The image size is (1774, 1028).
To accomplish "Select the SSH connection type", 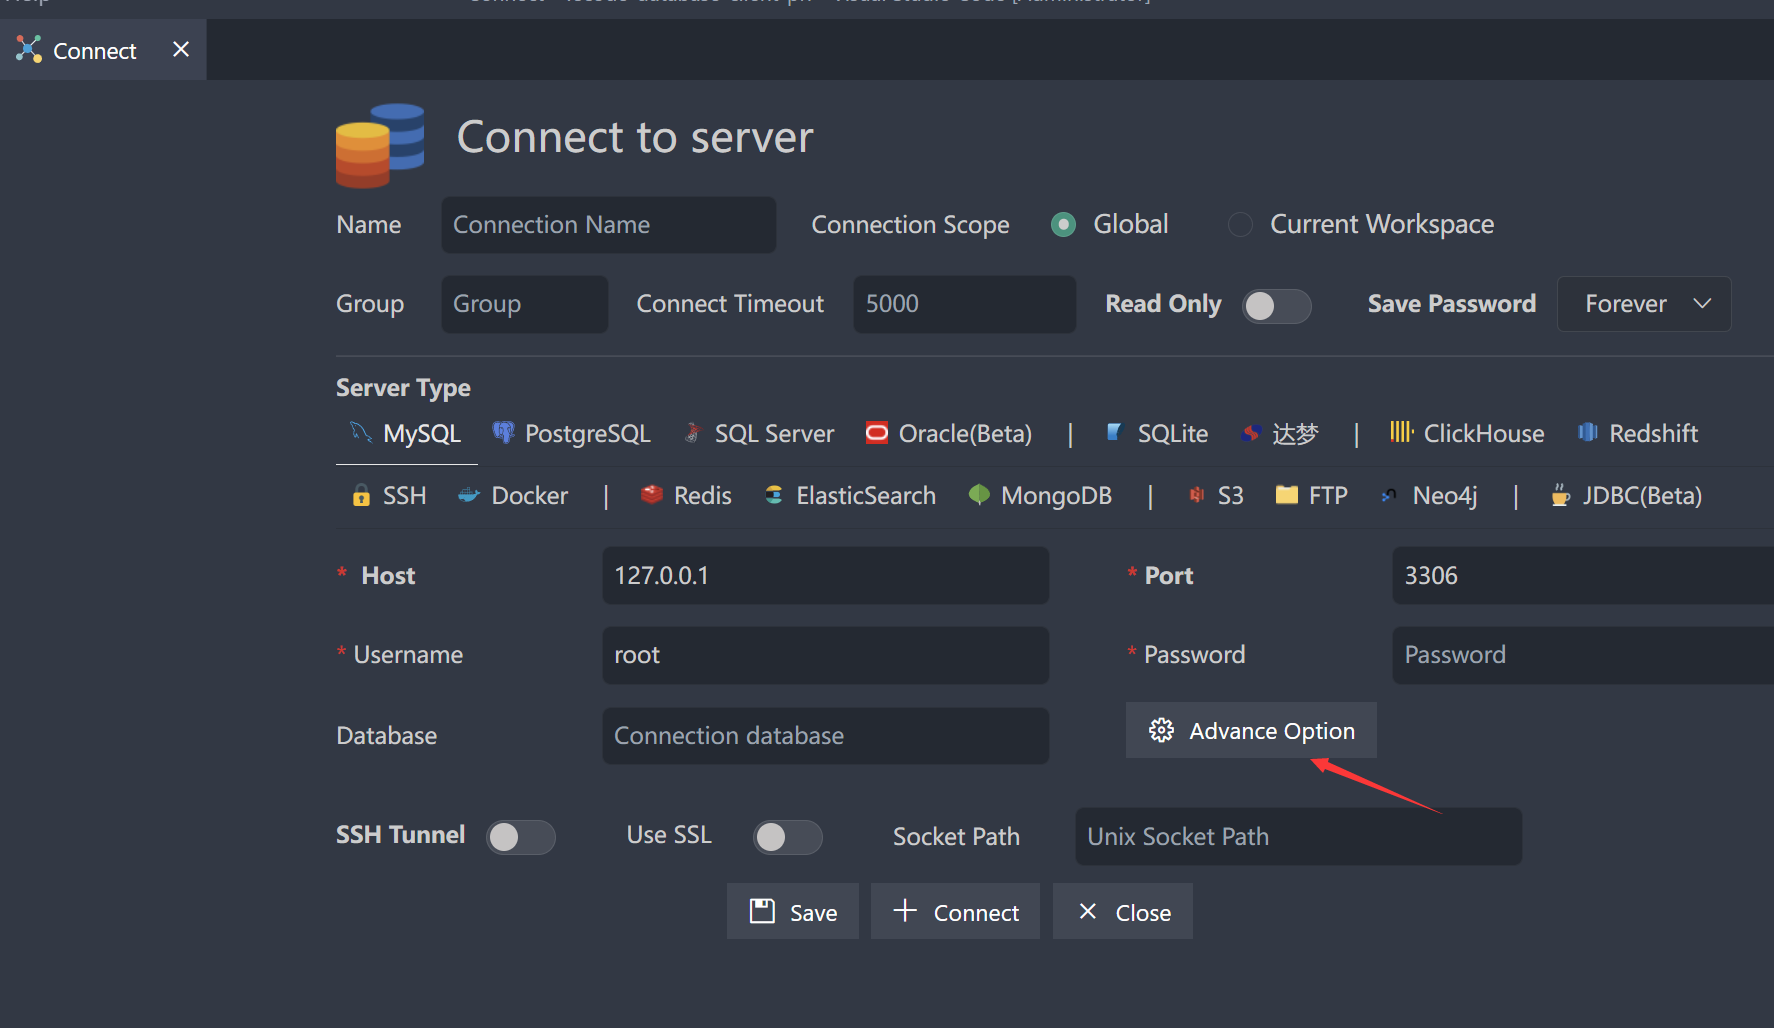I will (404, 495).
